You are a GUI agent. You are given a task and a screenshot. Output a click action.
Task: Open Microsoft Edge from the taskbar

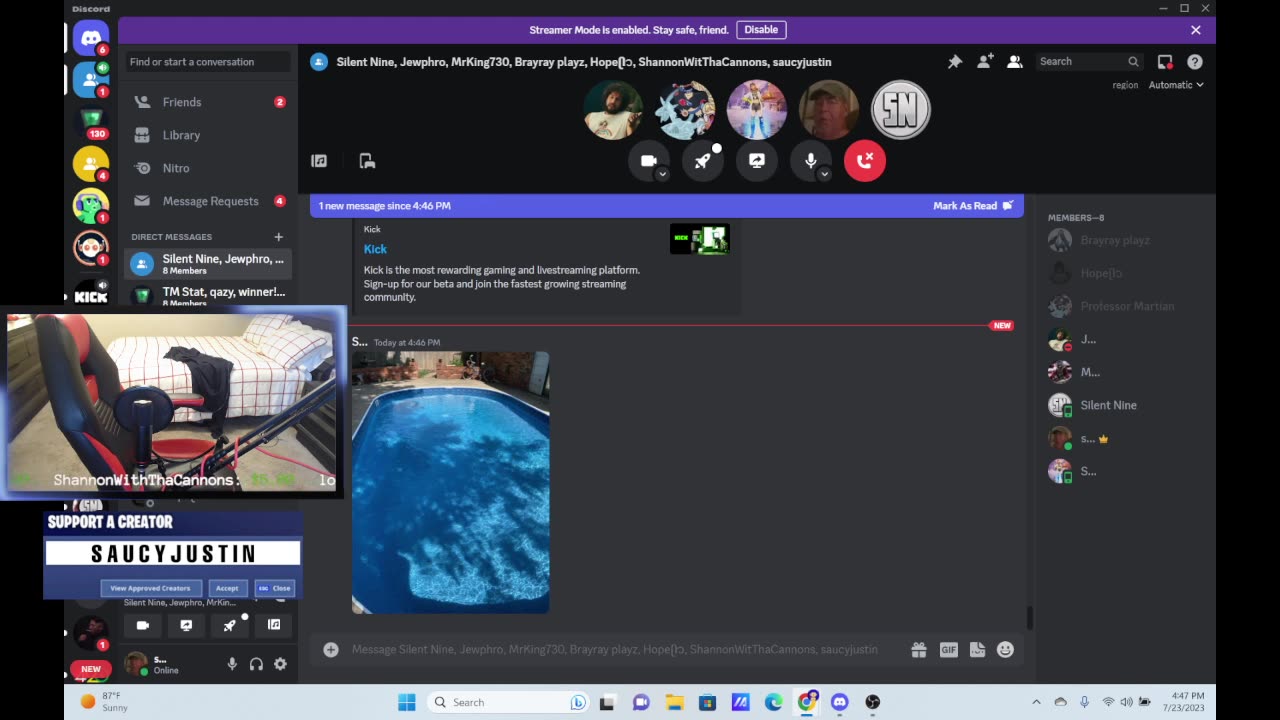click(773, 702)
